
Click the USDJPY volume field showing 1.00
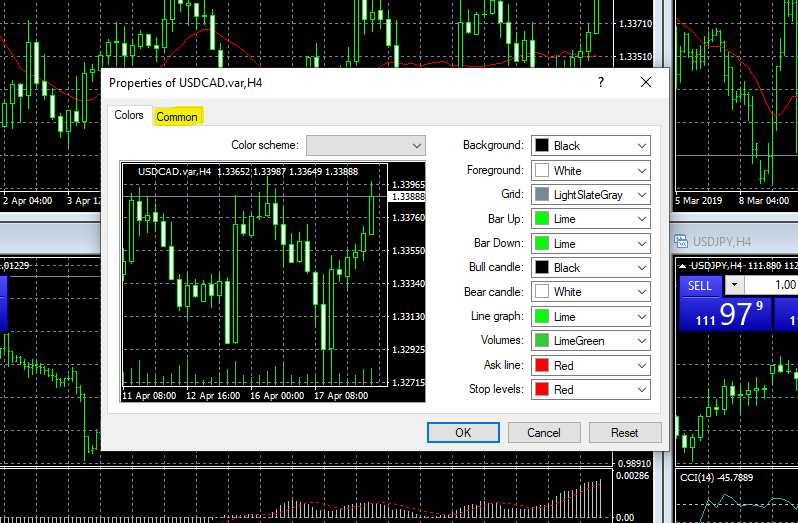tap(771, 284)
